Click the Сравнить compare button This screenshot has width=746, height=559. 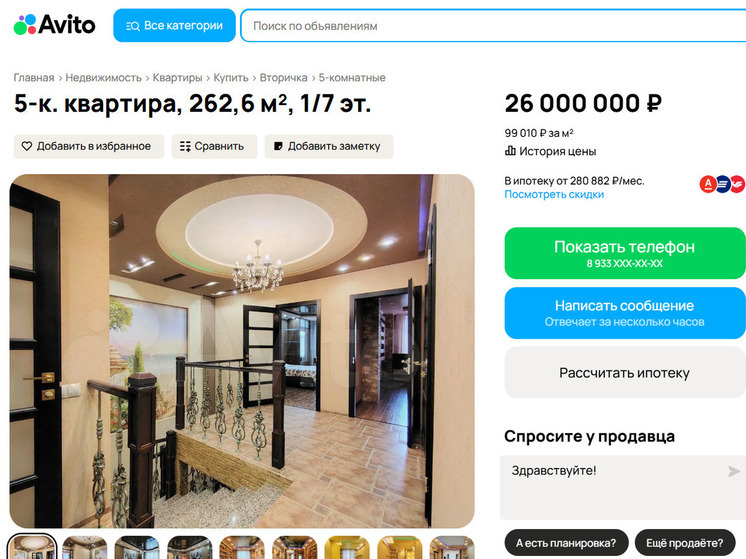point(214,146)
